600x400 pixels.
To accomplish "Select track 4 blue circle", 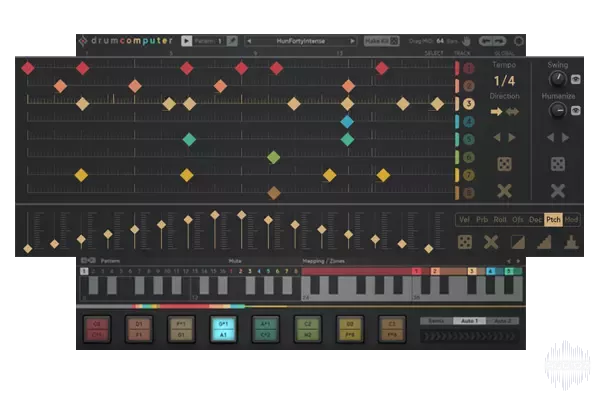I will 469,122.
